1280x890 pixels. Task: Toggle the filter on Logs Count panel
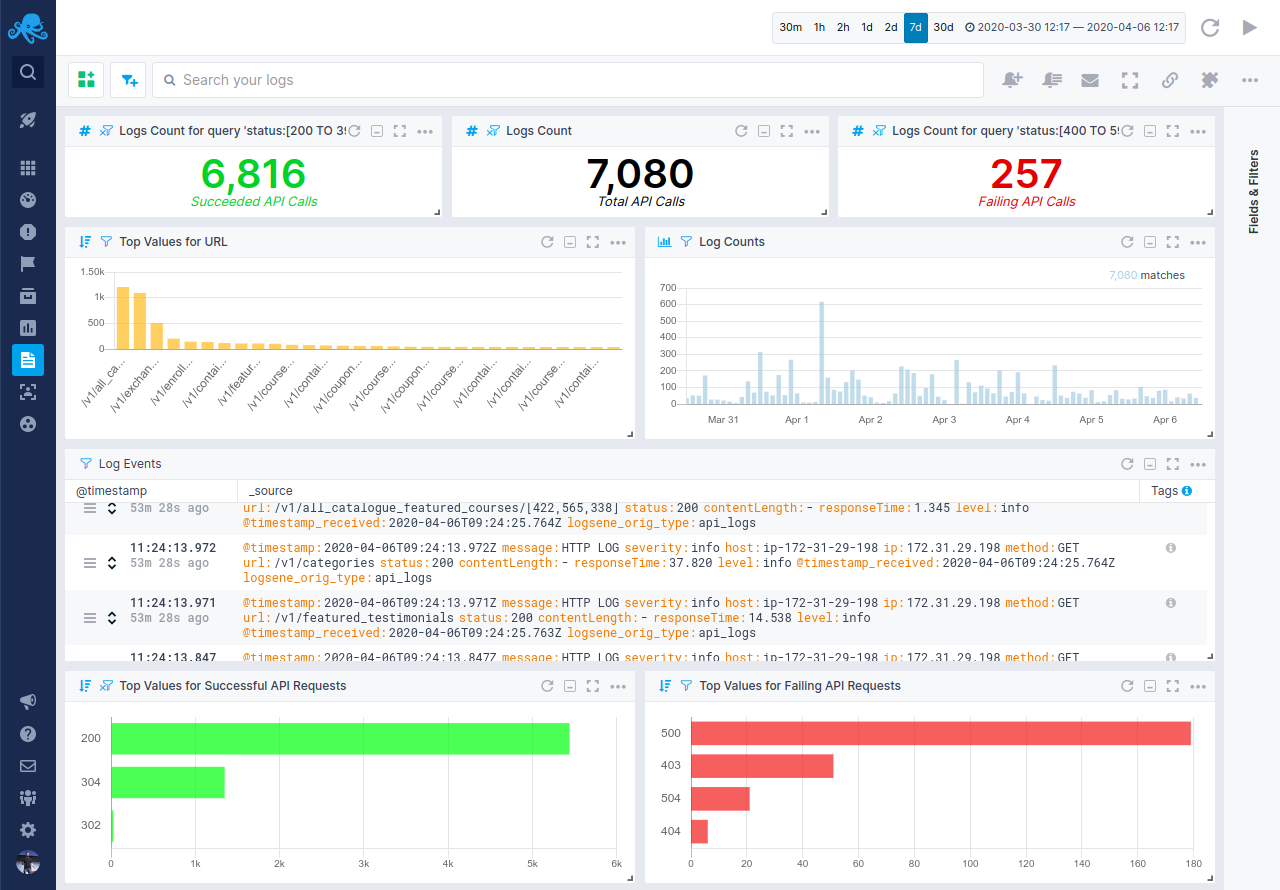coord(492,130)
